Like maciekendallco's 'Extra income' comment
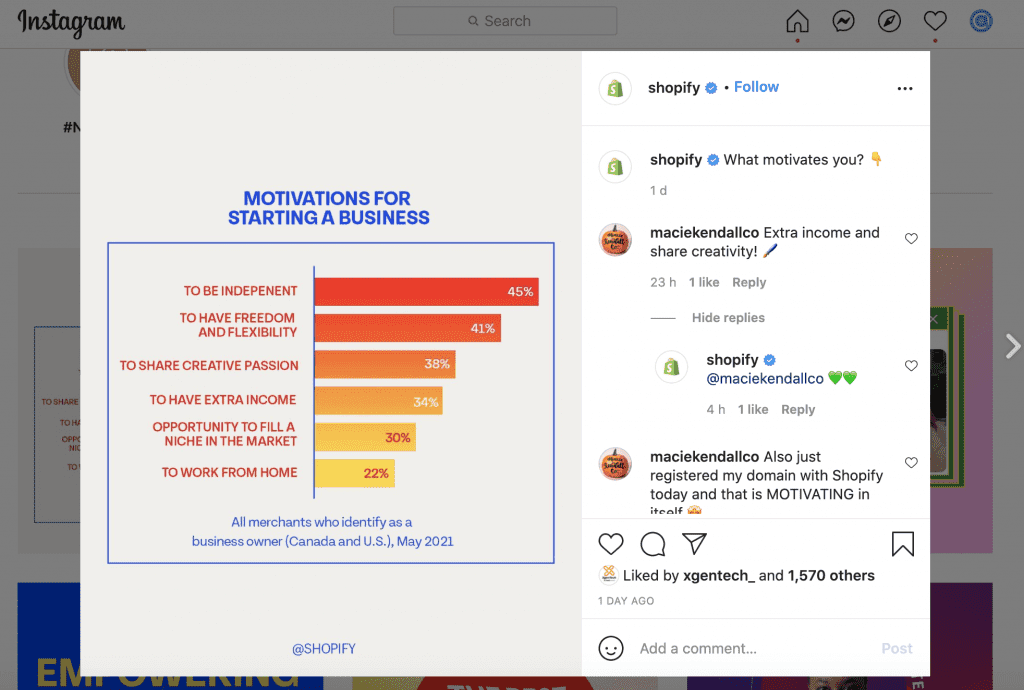The image size is (1024, 690). 911,238
